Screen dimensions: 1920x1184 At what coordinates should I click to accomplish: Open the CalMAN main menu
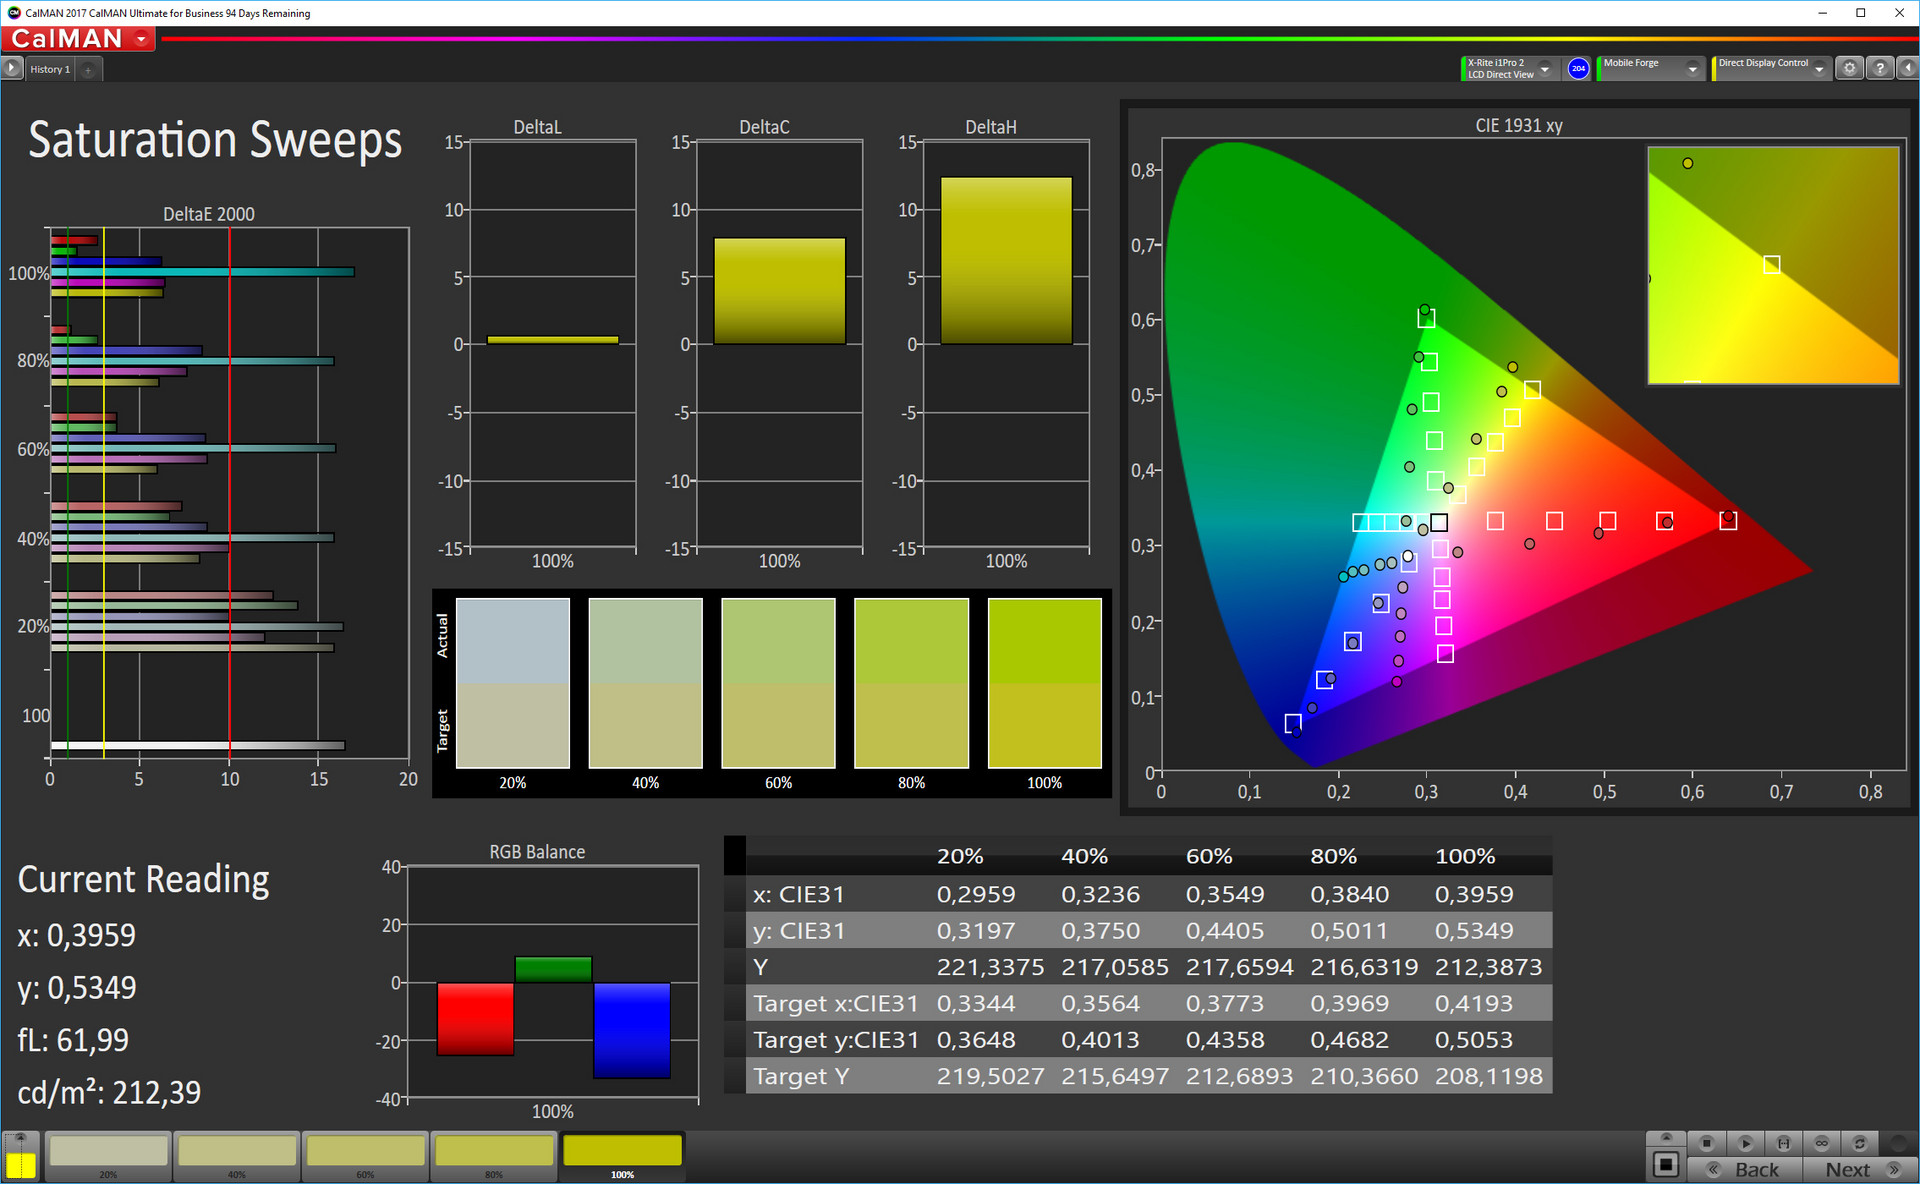click(x=78, y=39)
